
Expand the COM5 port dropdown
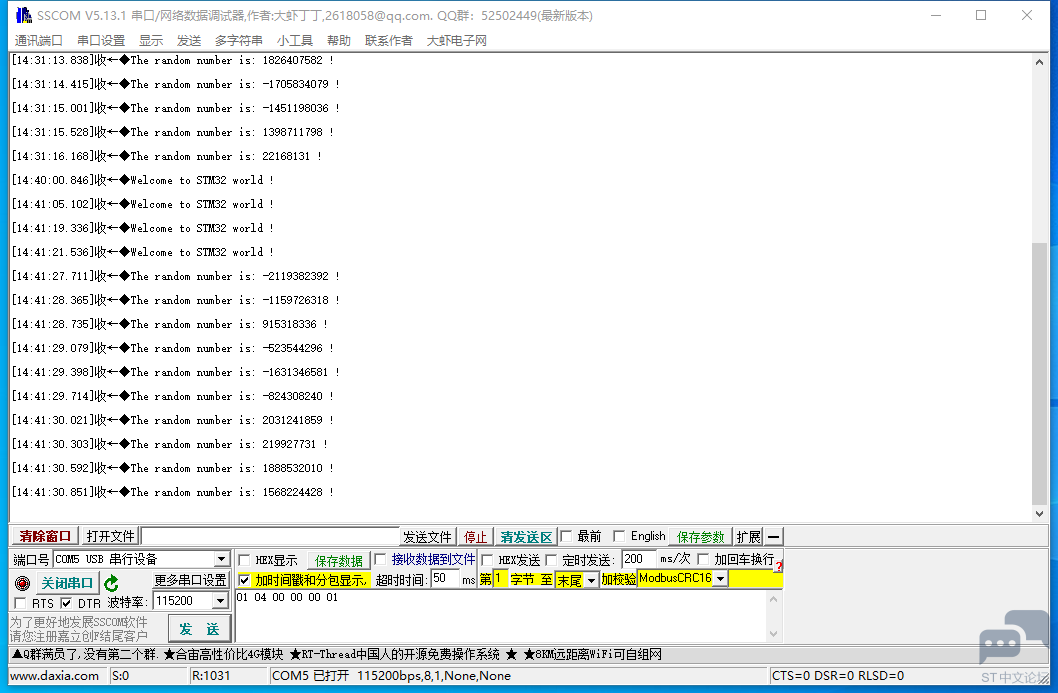221,559
